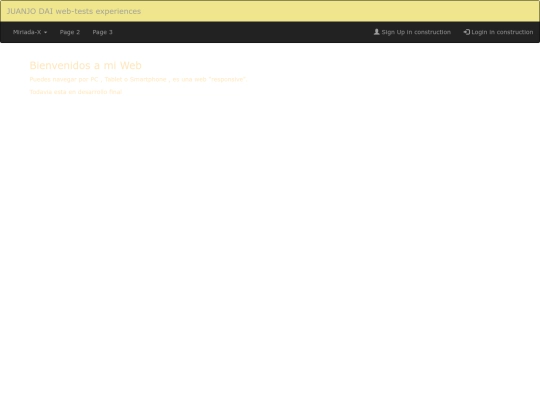The image size is (540, 405).
Task: Click the Todavia esta en desarrollo final text
Action: pos(76,92)
